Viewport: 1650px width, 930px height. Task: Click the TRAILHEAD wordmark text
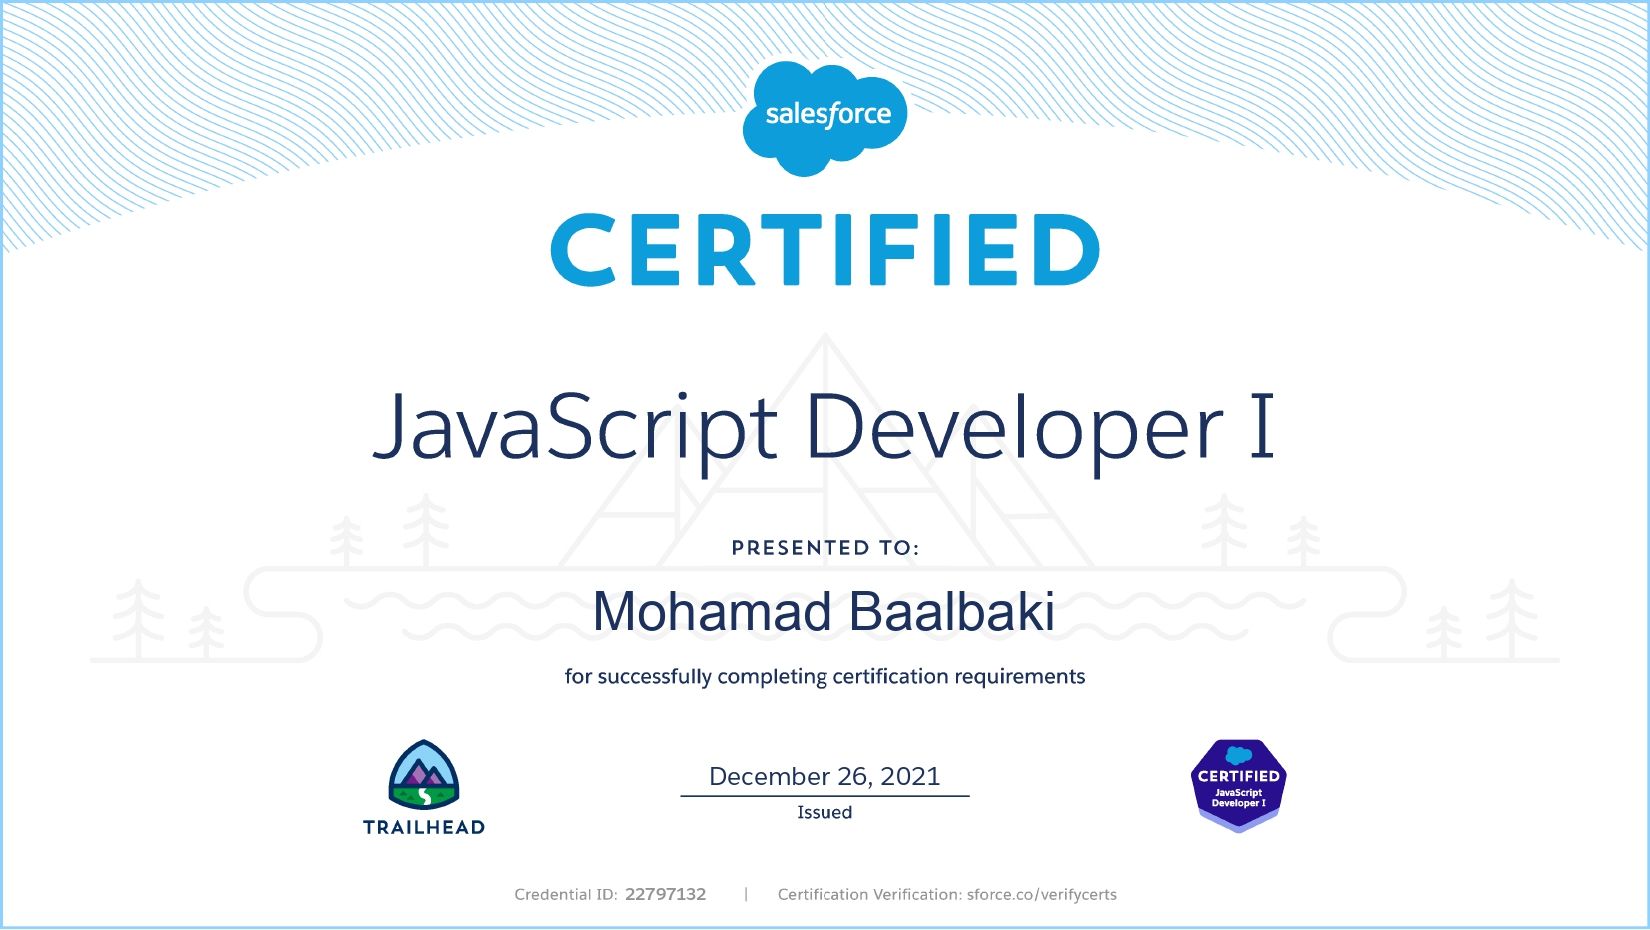tap(424, 827)
